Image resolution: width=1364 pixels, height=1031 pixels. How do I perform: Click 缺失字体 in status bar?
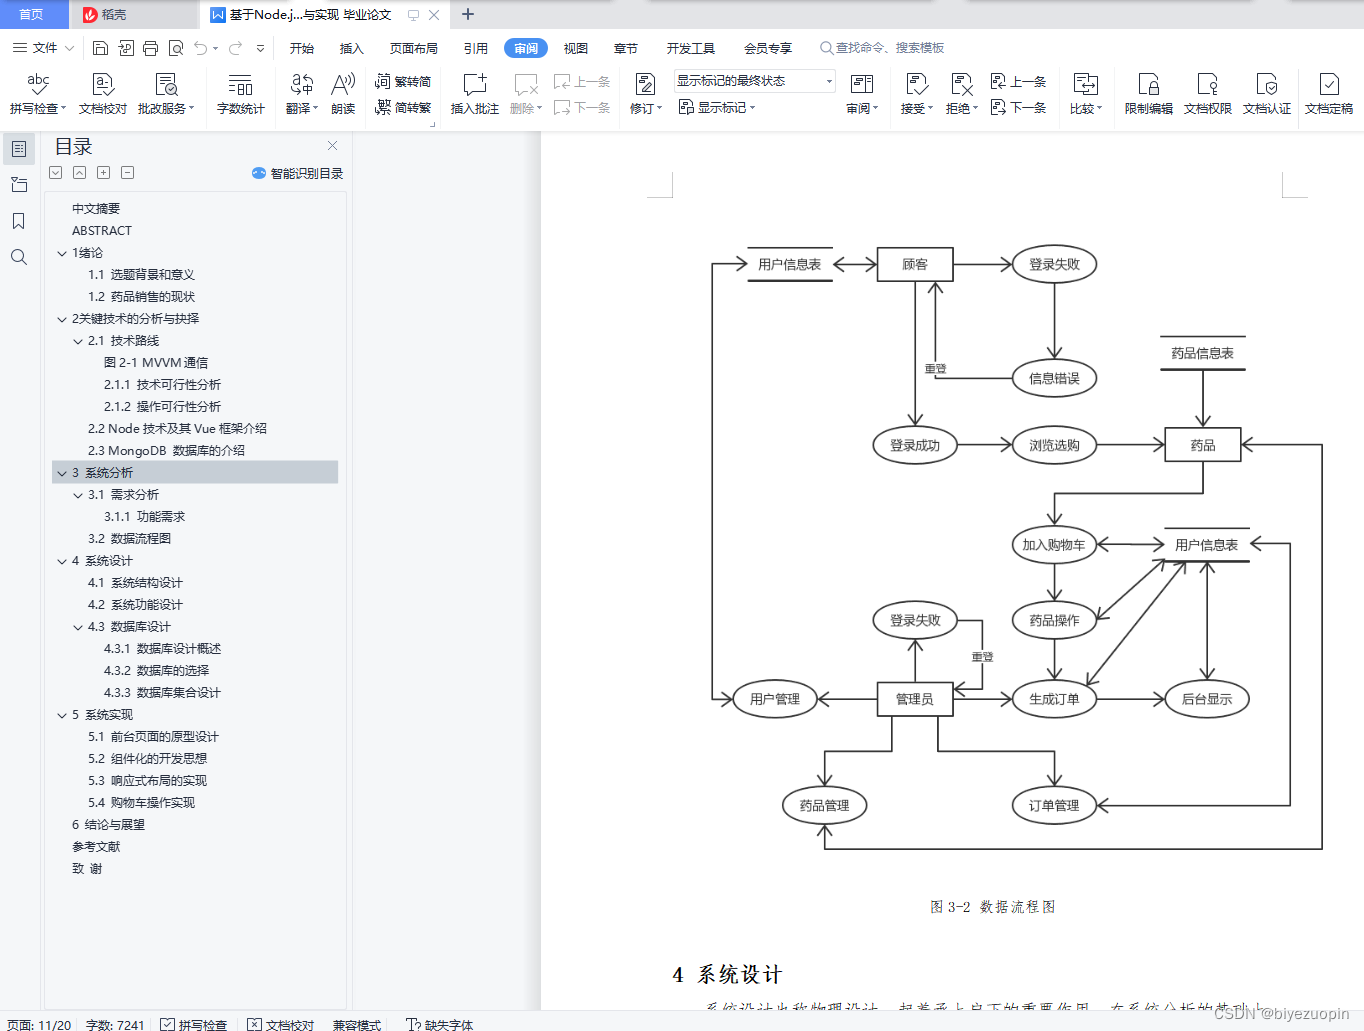click(x=440, y=1024)
